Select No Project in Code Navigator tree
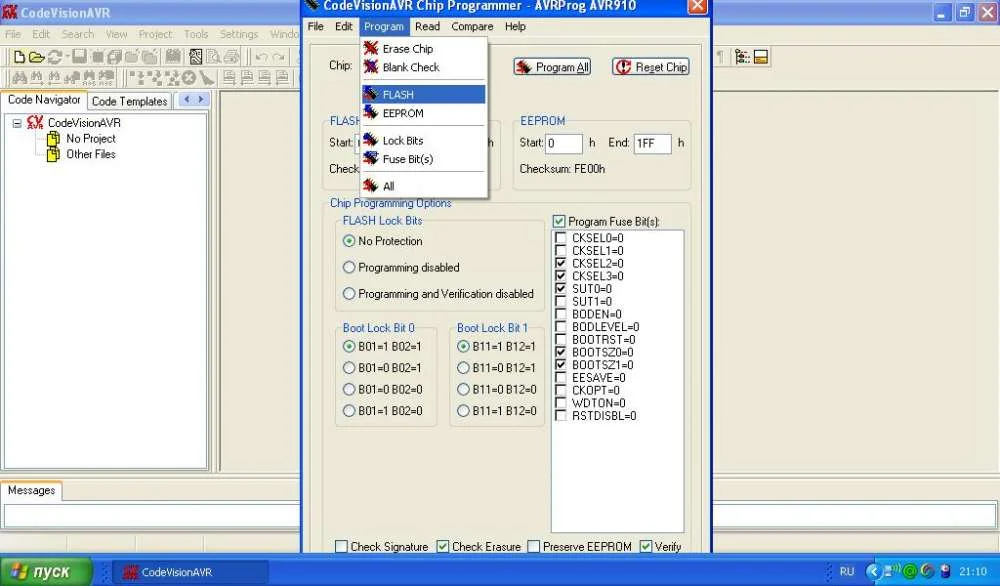This screenshot has width=1000, height=586. coord(91,138)
